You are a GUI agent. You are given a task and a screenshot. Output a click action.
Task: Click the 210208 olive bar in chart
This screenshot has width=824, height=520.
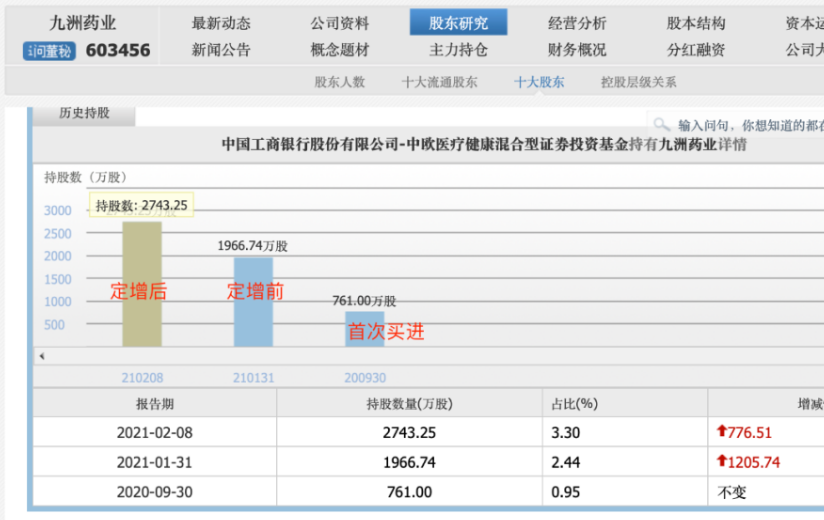pos(142,284)
